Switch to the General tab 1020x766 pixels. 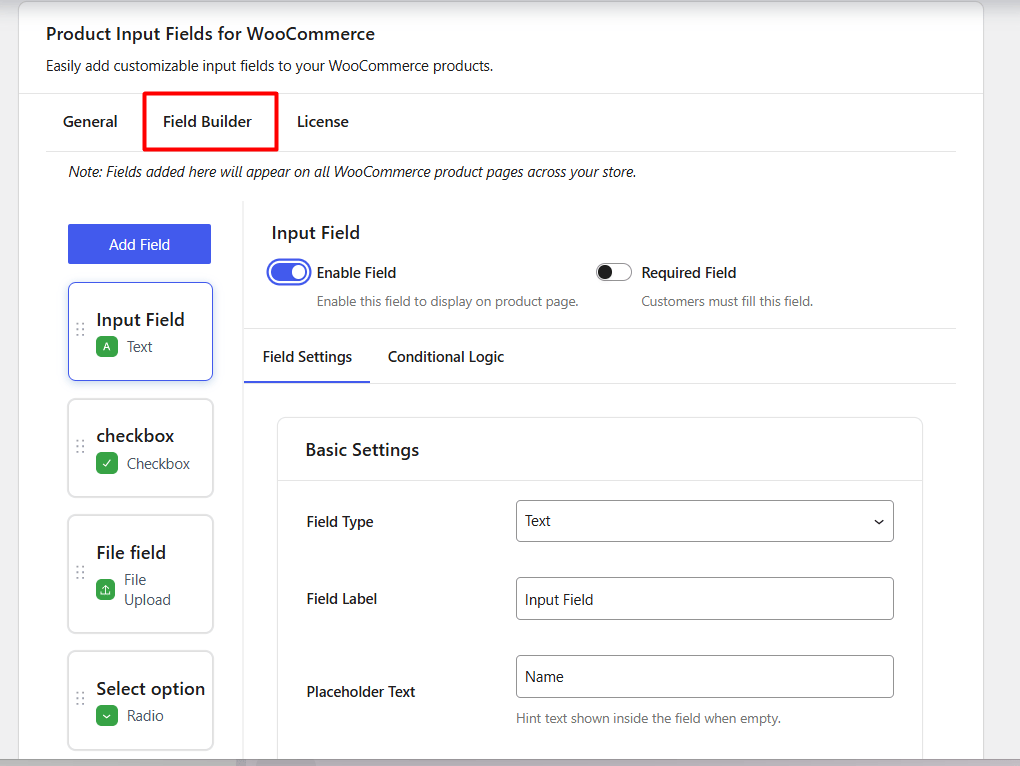(90, 122)
